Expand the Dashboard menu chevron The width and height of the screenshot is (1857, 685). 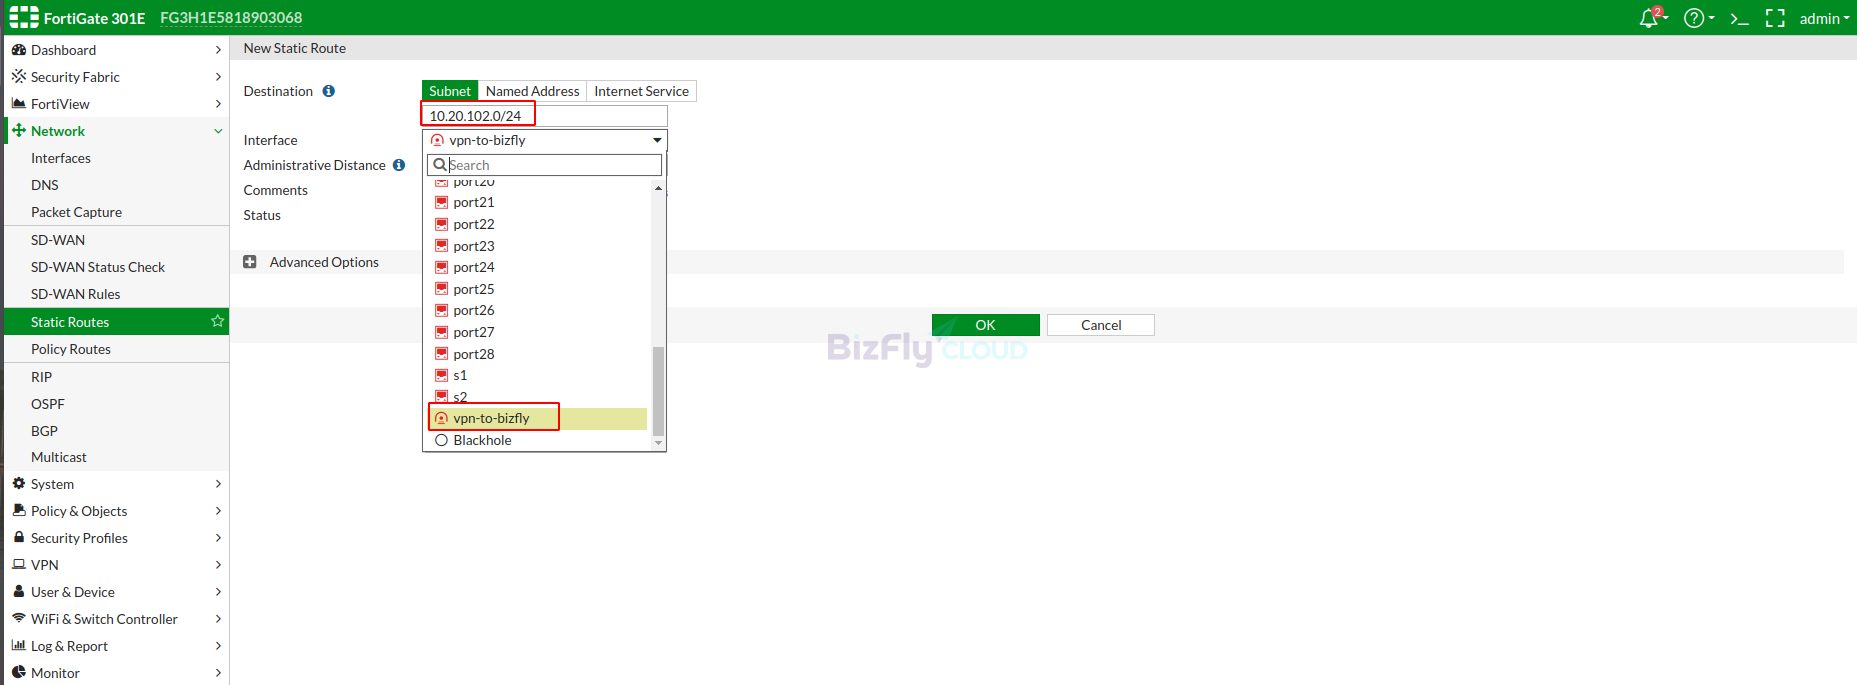(x=218, y=50)
